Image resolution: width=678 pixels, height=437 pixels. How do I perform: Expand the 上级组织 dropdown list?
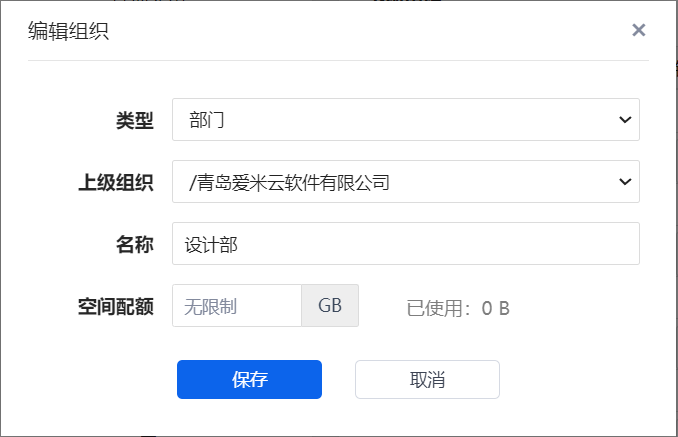[406, 182]
